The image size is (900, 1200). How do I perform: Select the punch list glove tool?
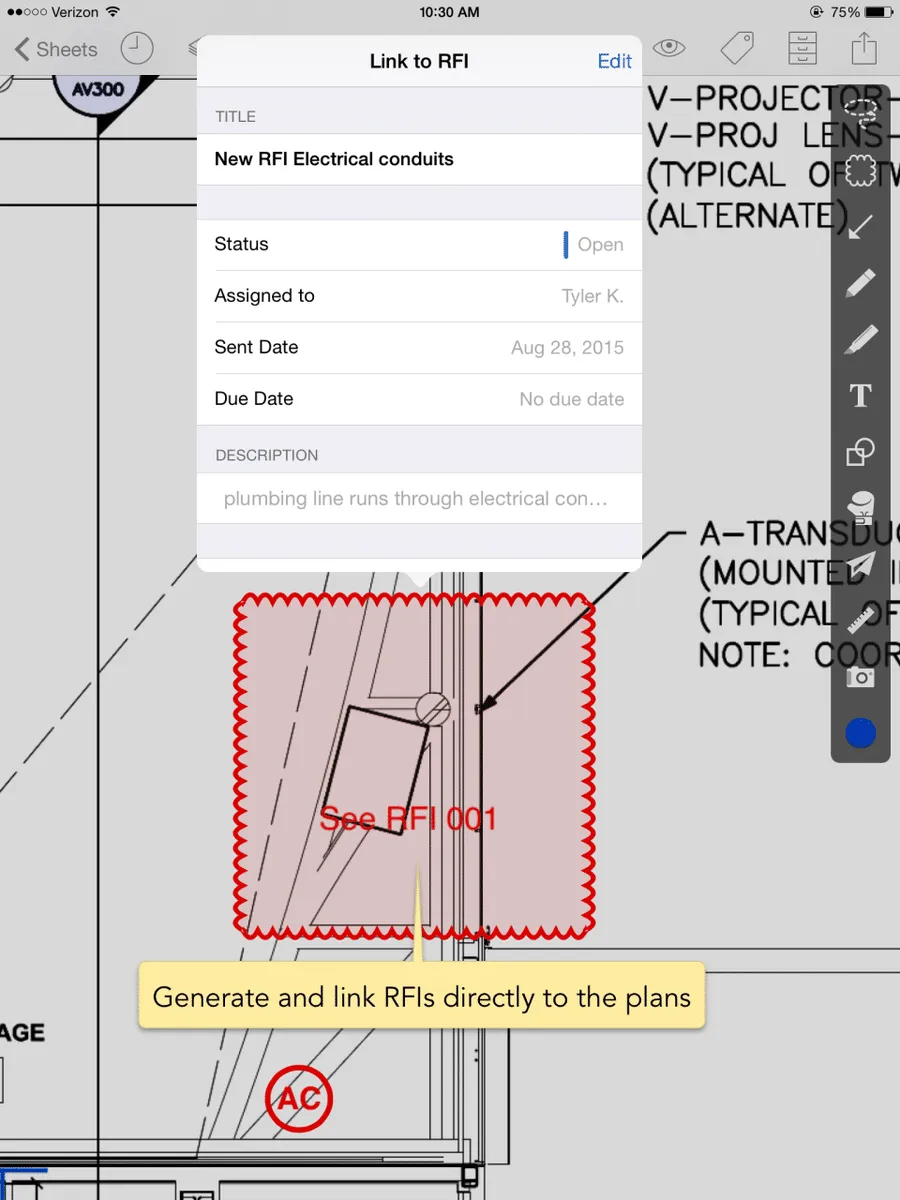[x=861, y=508]
